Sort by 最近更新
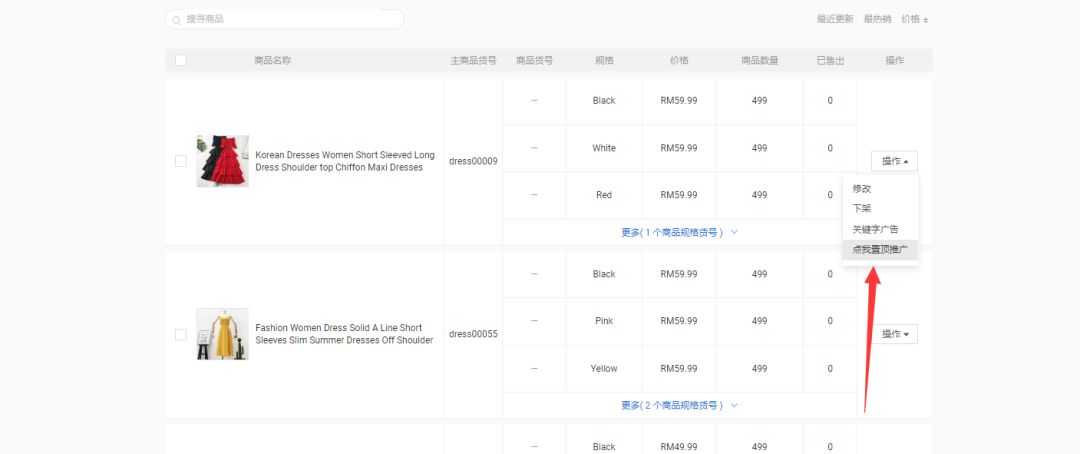 (835, 20)
